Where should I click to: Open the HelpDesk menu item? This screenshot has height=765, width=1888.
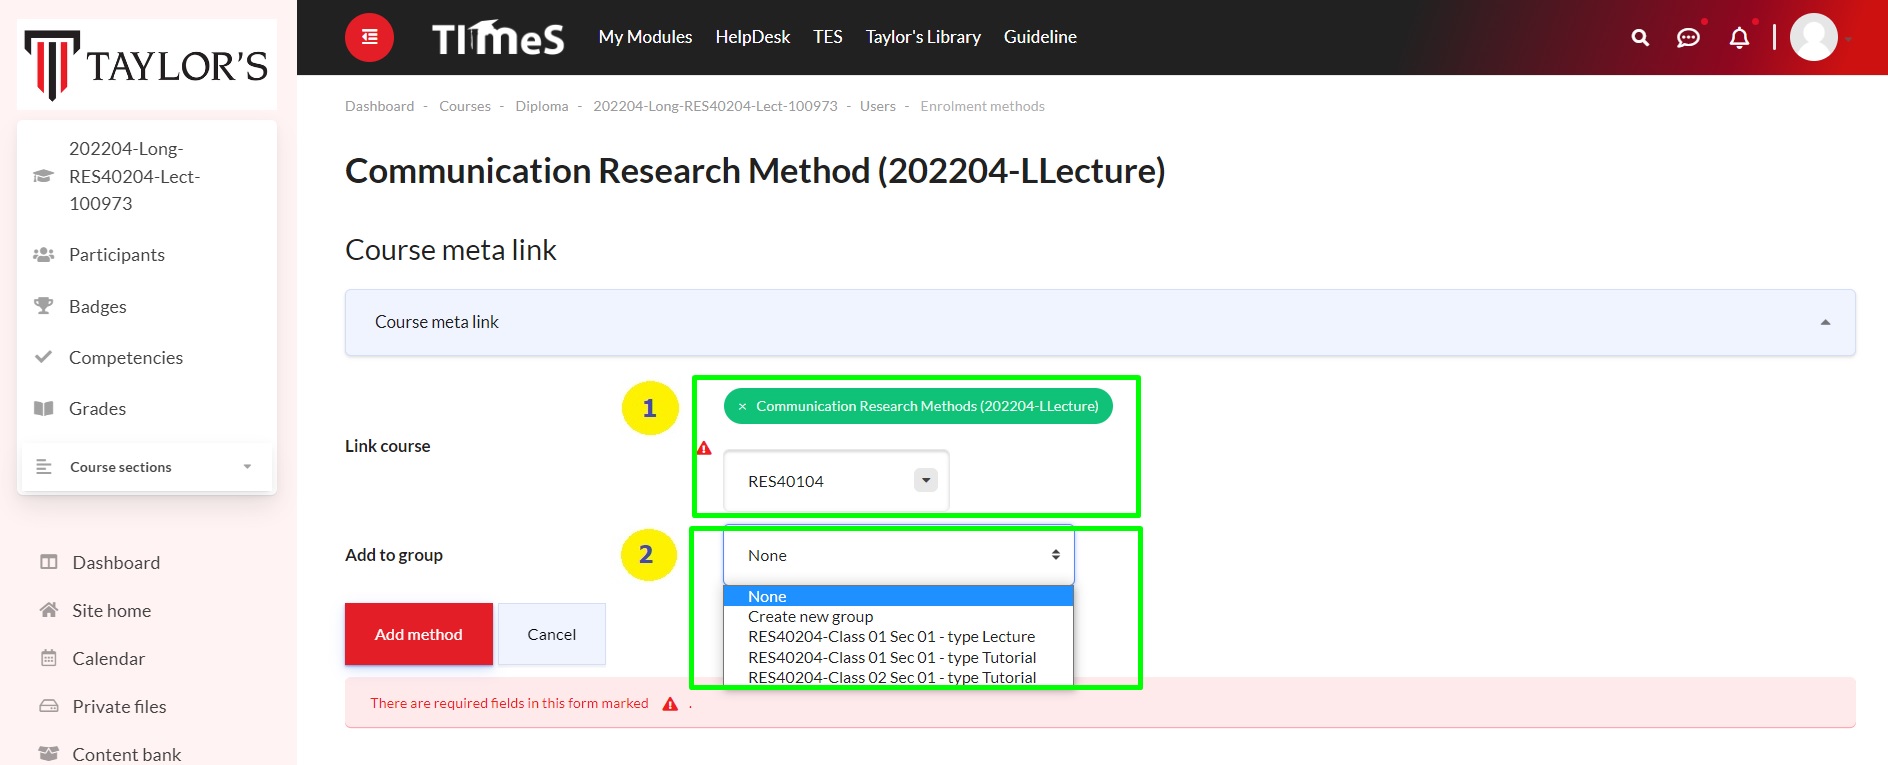point(752,37)
